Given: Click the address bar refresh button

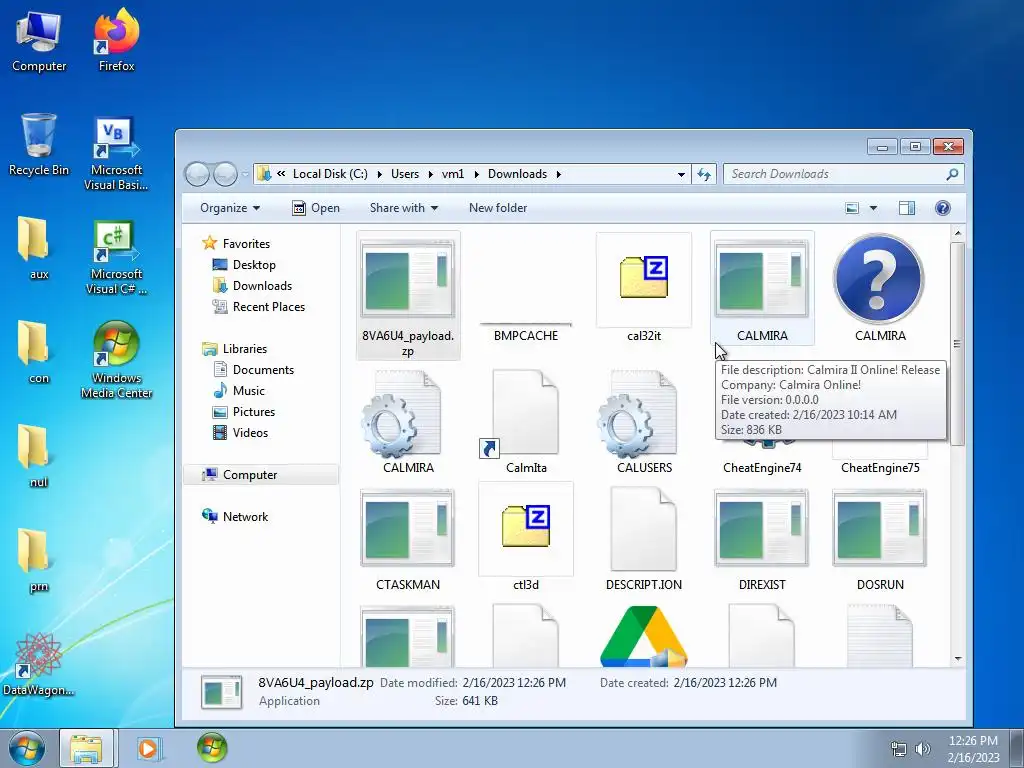Looking at the screenshot, I should [x=704, y=174].
